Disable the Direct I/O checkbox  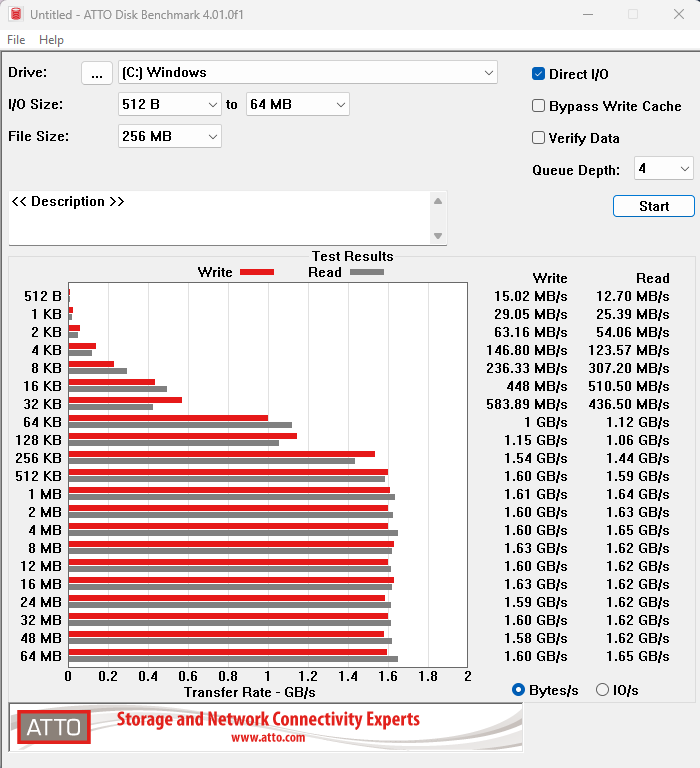point(538,74)
